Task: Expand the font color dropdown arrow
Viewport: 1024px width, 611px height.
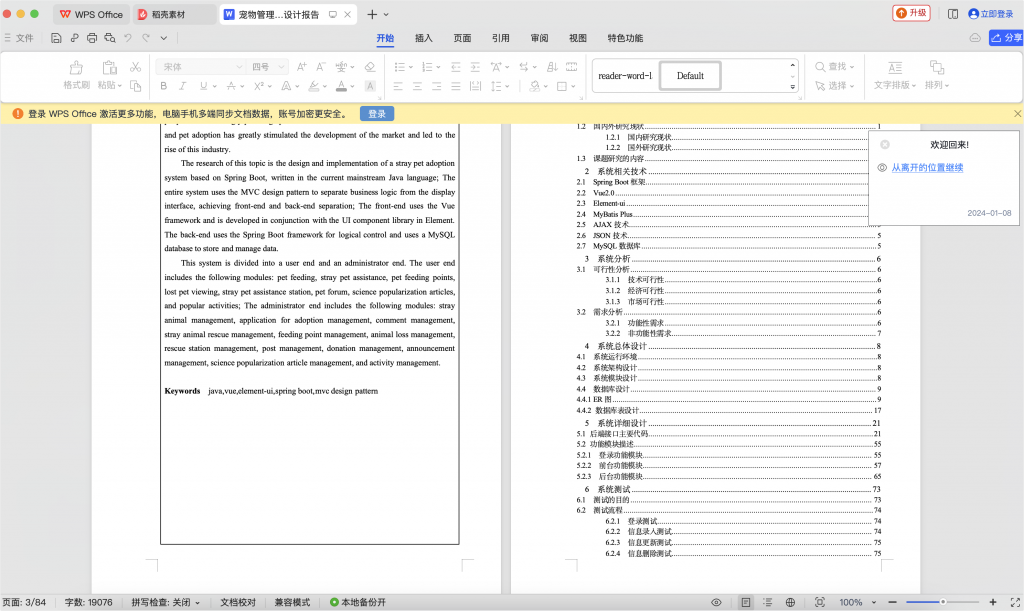Action: [351, 87]
